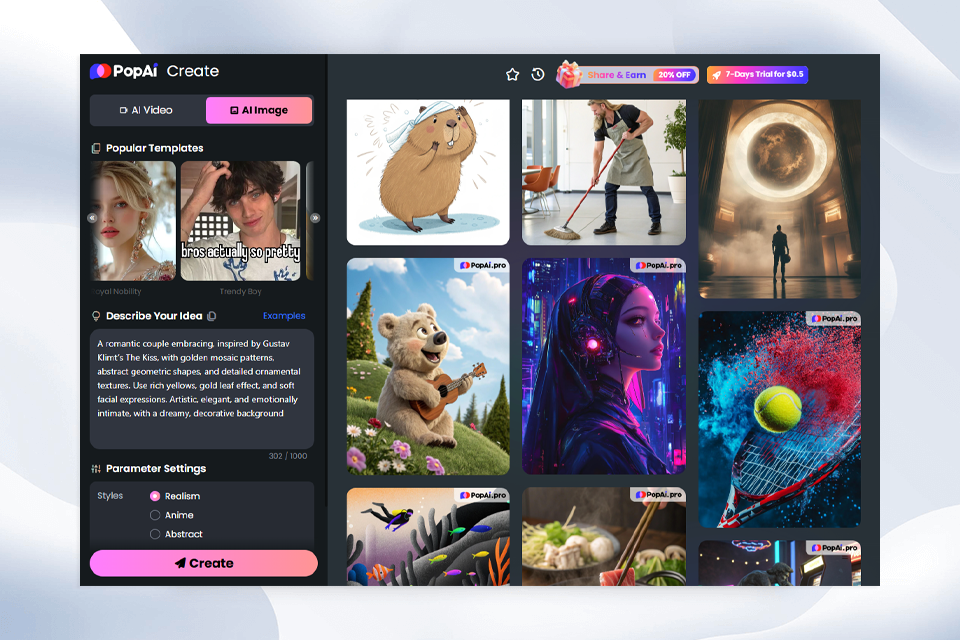Click the Create button
This screenshot has height=640, width=960.
204,563
